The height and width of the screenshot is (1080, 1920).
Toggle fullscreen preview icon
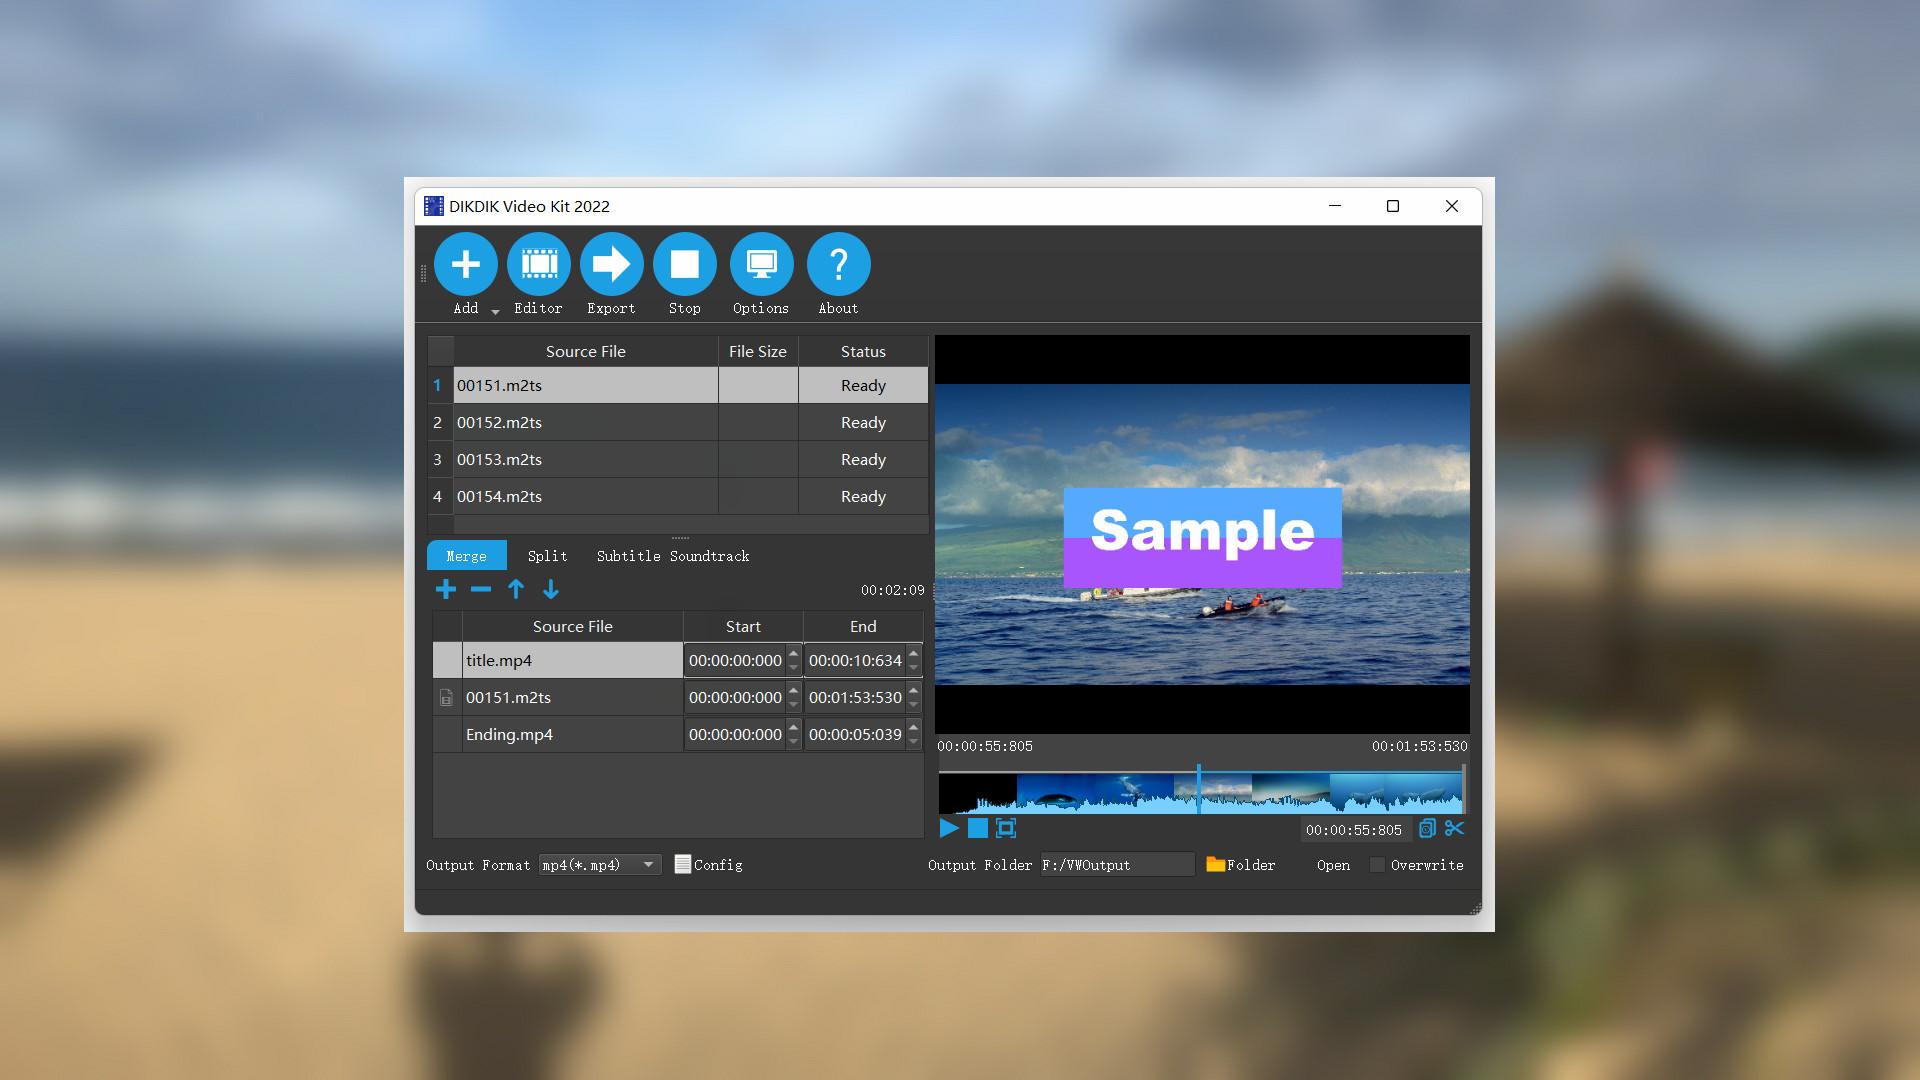click(x=1006, y=829)
